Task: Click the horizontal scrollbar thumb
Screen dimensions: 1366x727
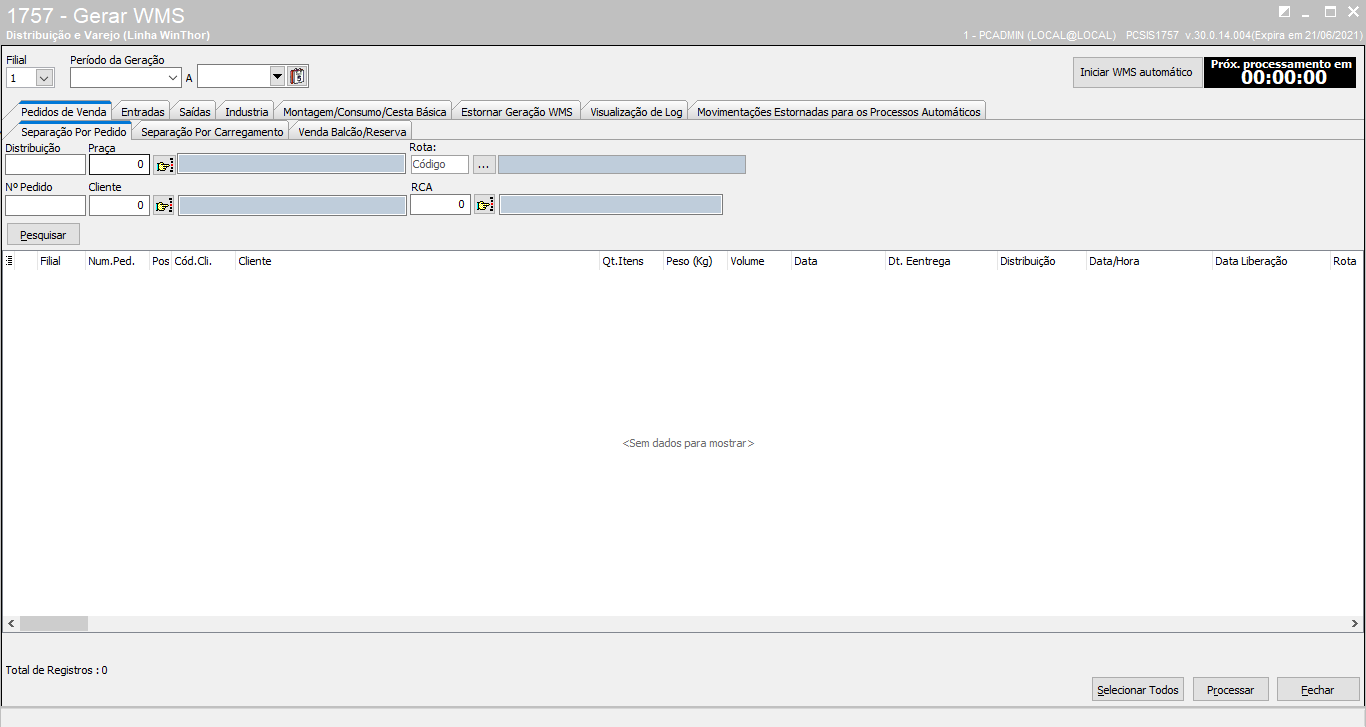Action: [x=54, y=623]
